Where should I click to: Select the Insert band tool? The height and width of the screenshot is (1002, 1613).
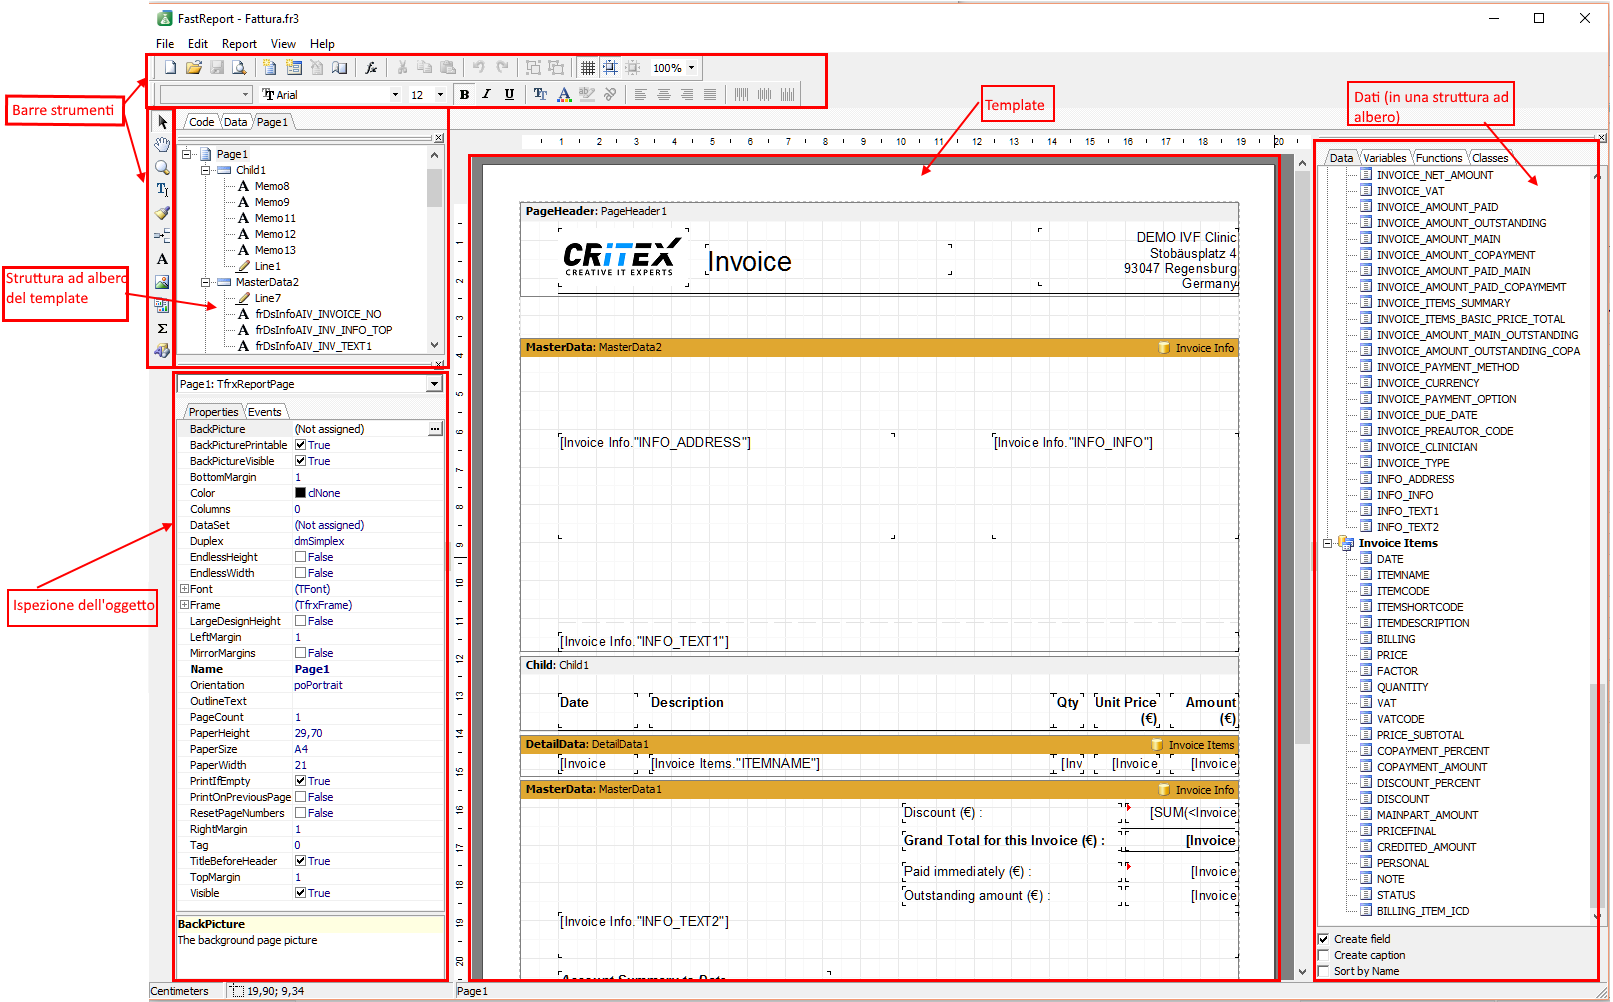coord(162,236)
